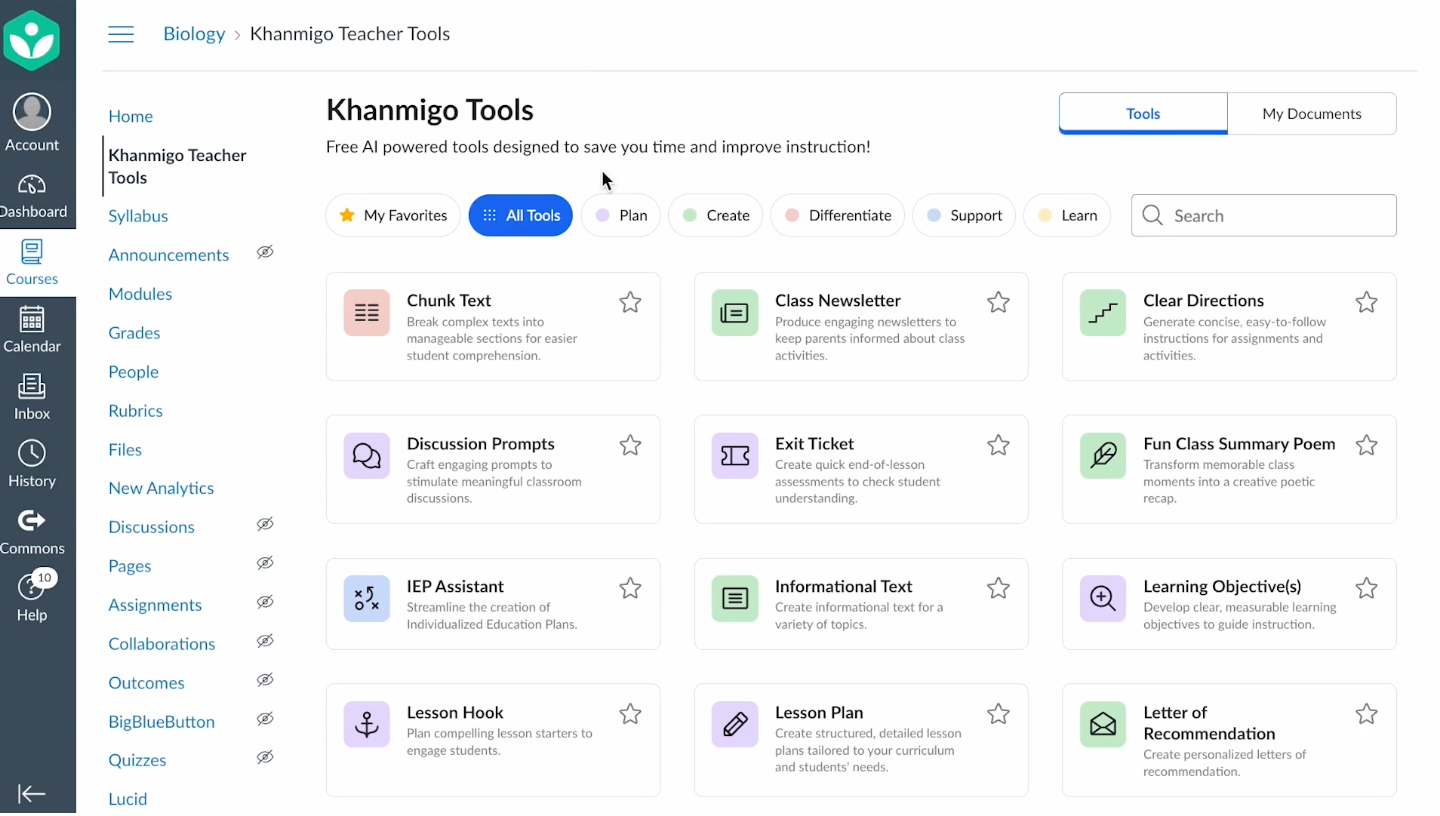1440x816 pixels.
Task: Open the Grades link
Action: pos(134,333)
